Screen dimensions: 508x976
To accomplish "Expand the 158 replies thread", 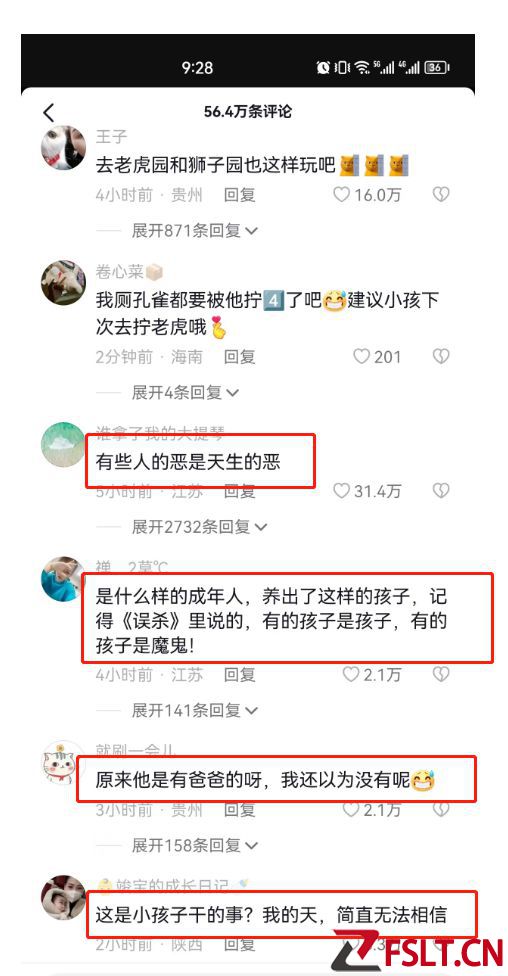I will point(194,845).
